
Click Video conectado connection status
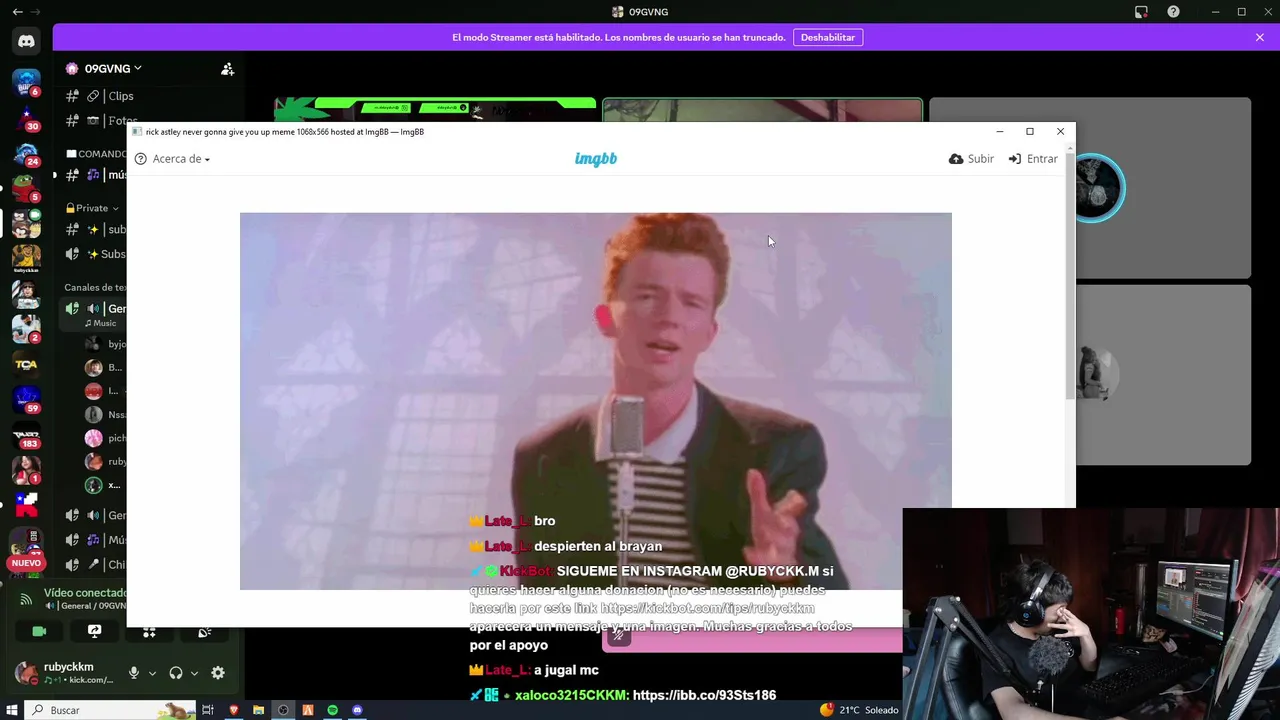point(84,593)
